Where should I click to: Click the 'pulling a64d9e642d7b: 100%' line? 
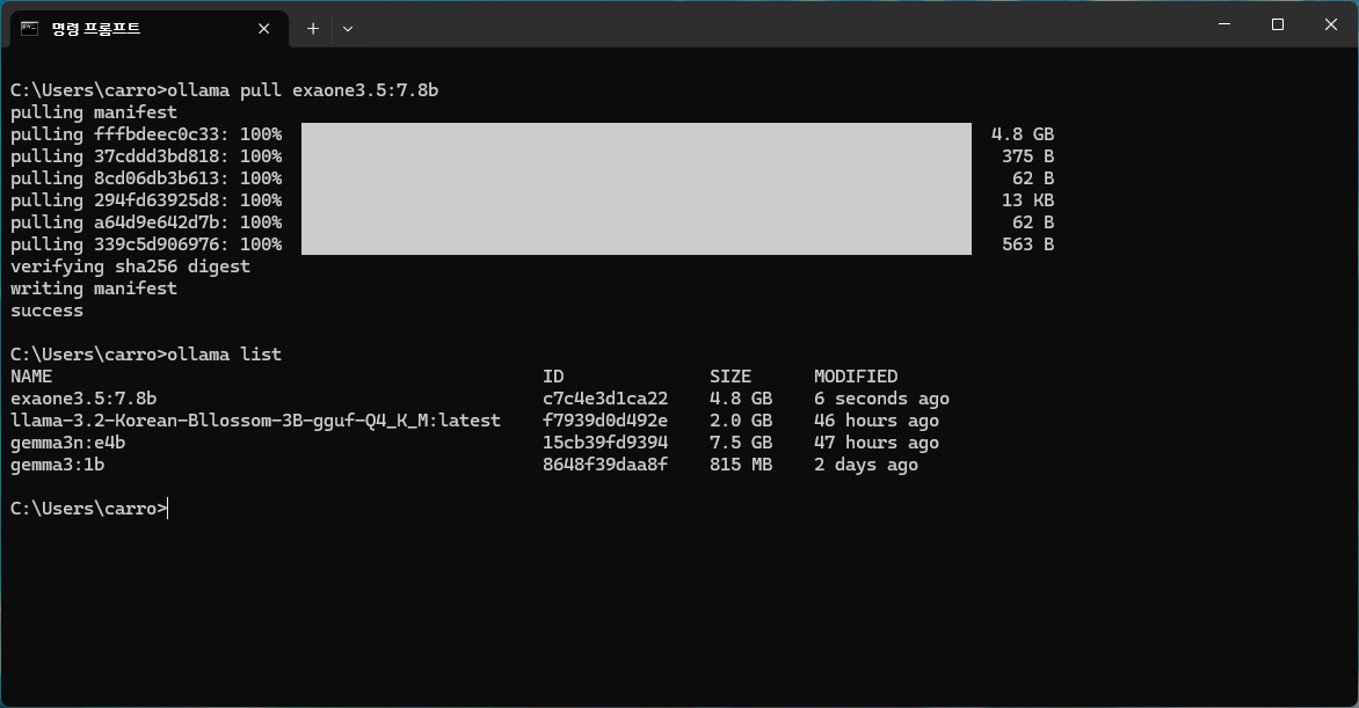[x=146, y=222]
